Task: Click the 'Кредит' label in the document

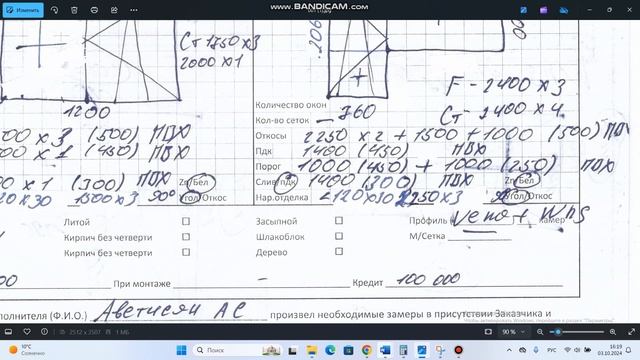Action: point(367,283)
